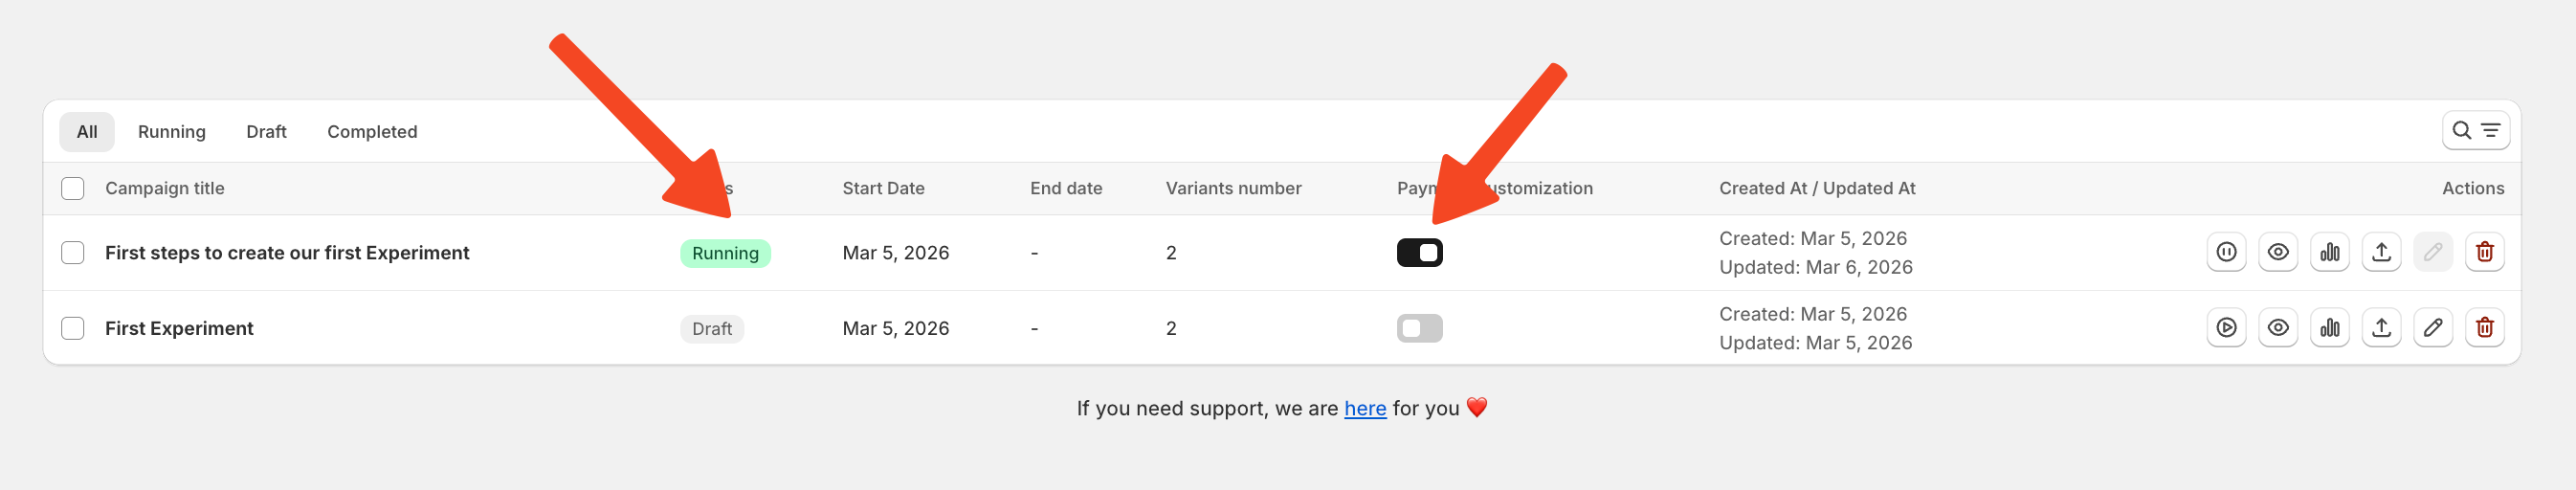Start the 'First Experiment' draft campaign

[2226, 327]
